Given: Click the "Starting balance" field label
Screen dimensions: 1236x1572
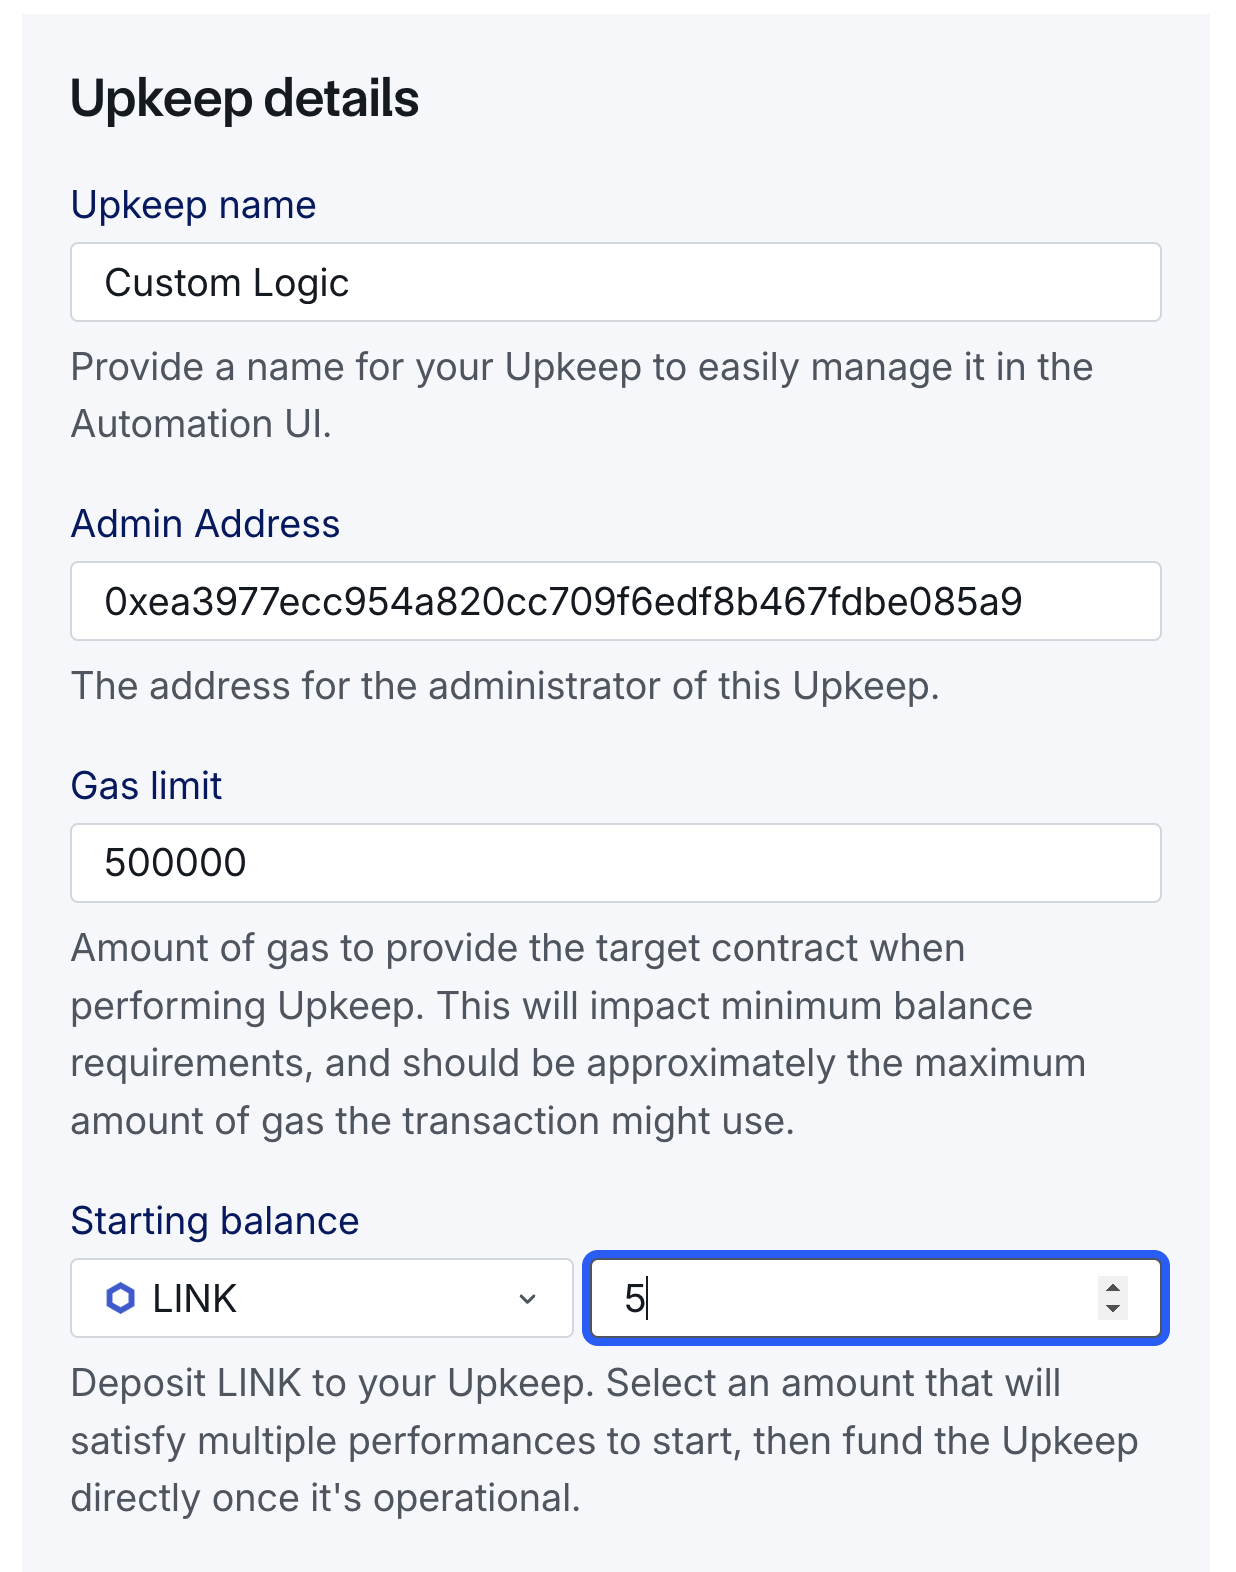Looking at the screenshot, I should pyautogui.click(x=214, y=1221).
